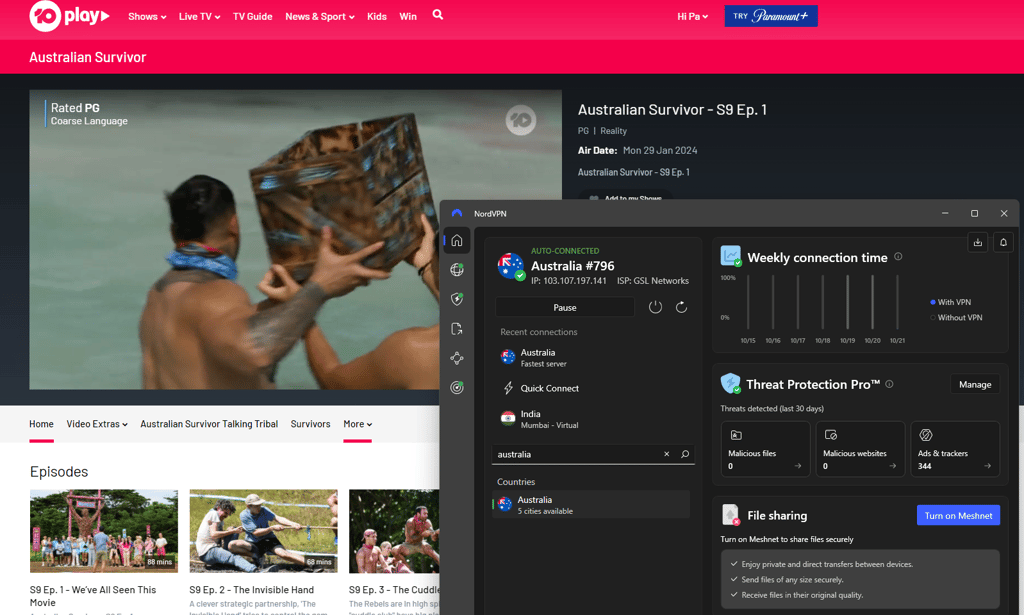Click the India flag in recent connections
This screenshot has width=1024, height=615.
point(507,418)
